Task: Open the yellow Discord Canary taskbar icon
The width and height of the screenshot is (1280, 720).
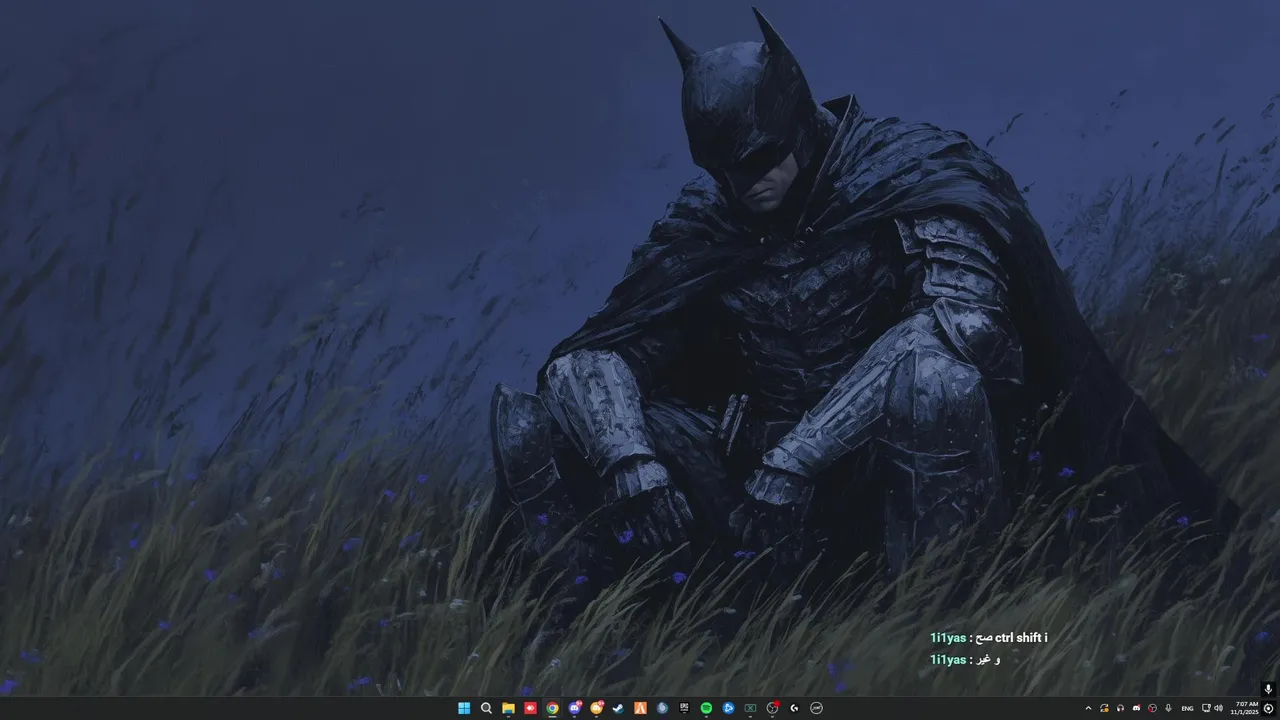Action: tap(596, 708)
